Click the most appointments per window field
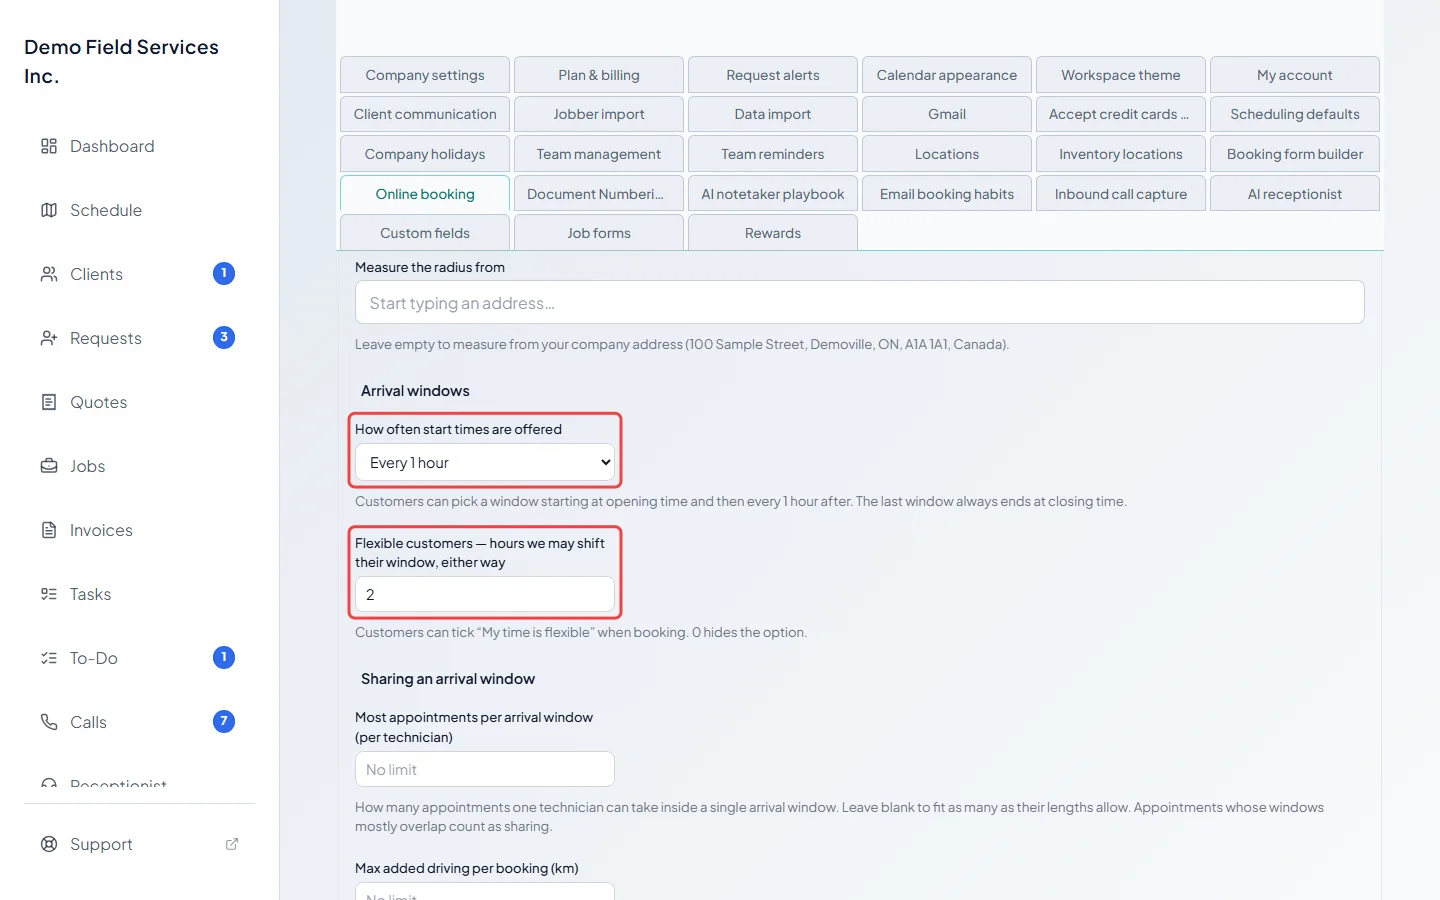This screenshot has width=1440, height=900. [485, 769]
